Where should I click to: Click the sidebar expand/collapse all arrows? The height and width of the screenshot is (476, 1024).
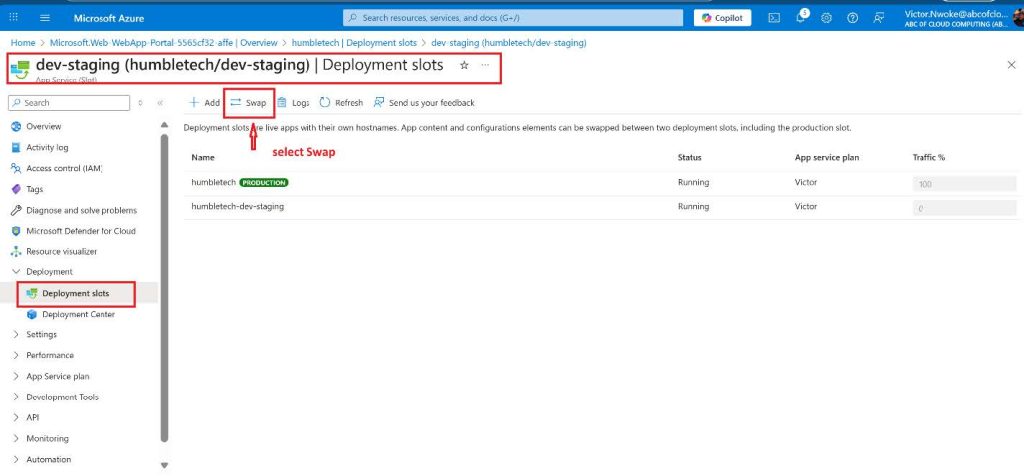click(x=140, y=103)
